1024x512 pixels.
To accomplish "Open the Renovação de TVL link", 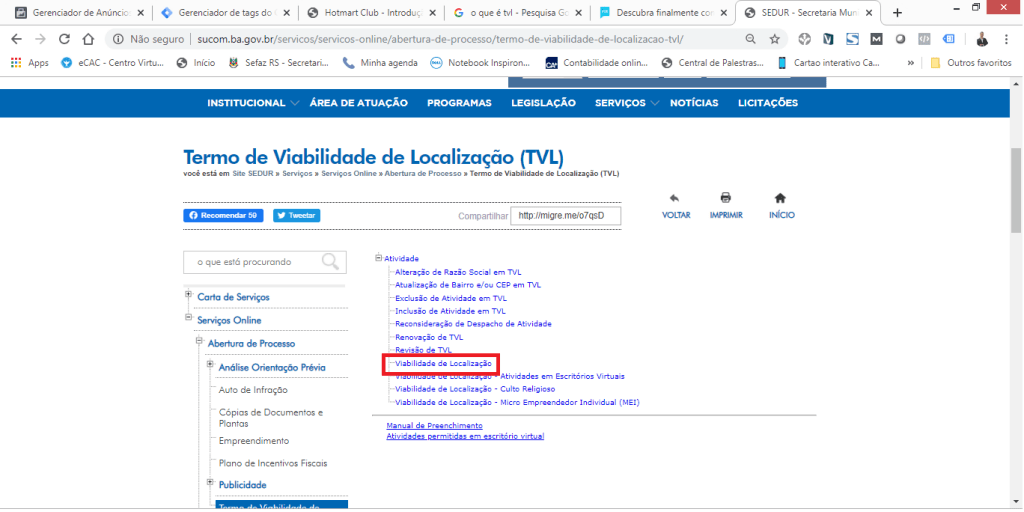I will pos(429,337).
